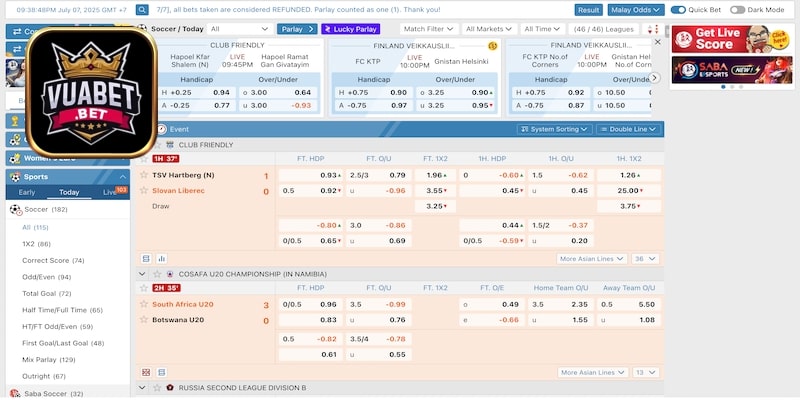Click the Result button

(x=588, y=10)
